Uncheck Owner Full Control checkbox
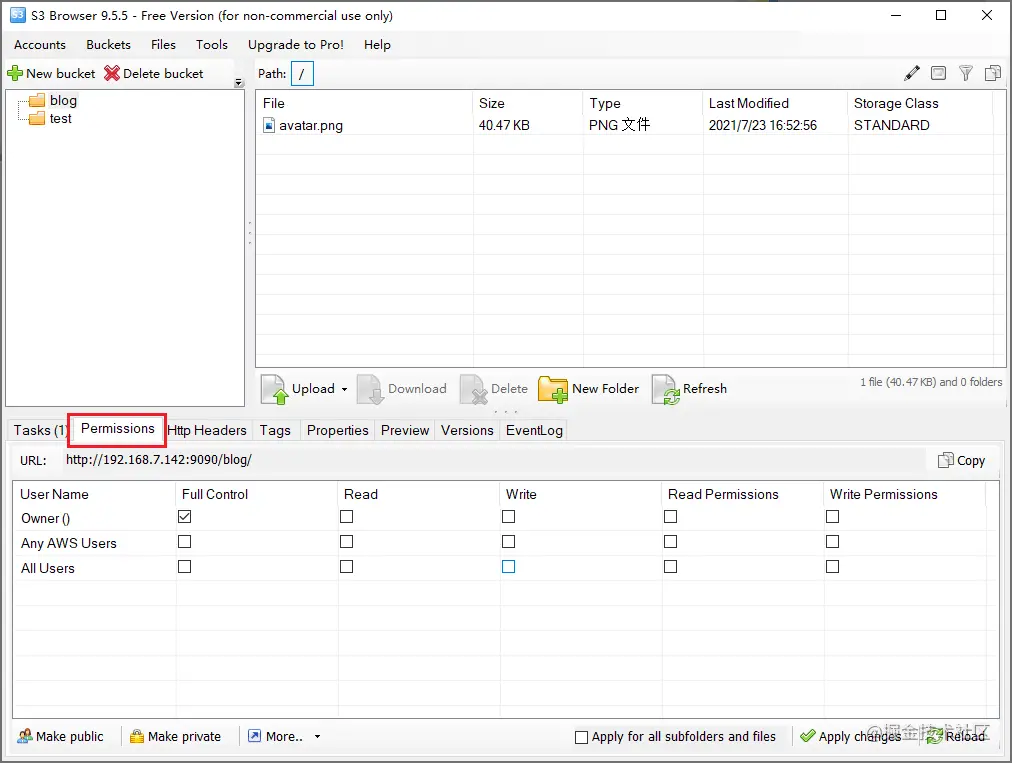 click(x=185, y=516)
